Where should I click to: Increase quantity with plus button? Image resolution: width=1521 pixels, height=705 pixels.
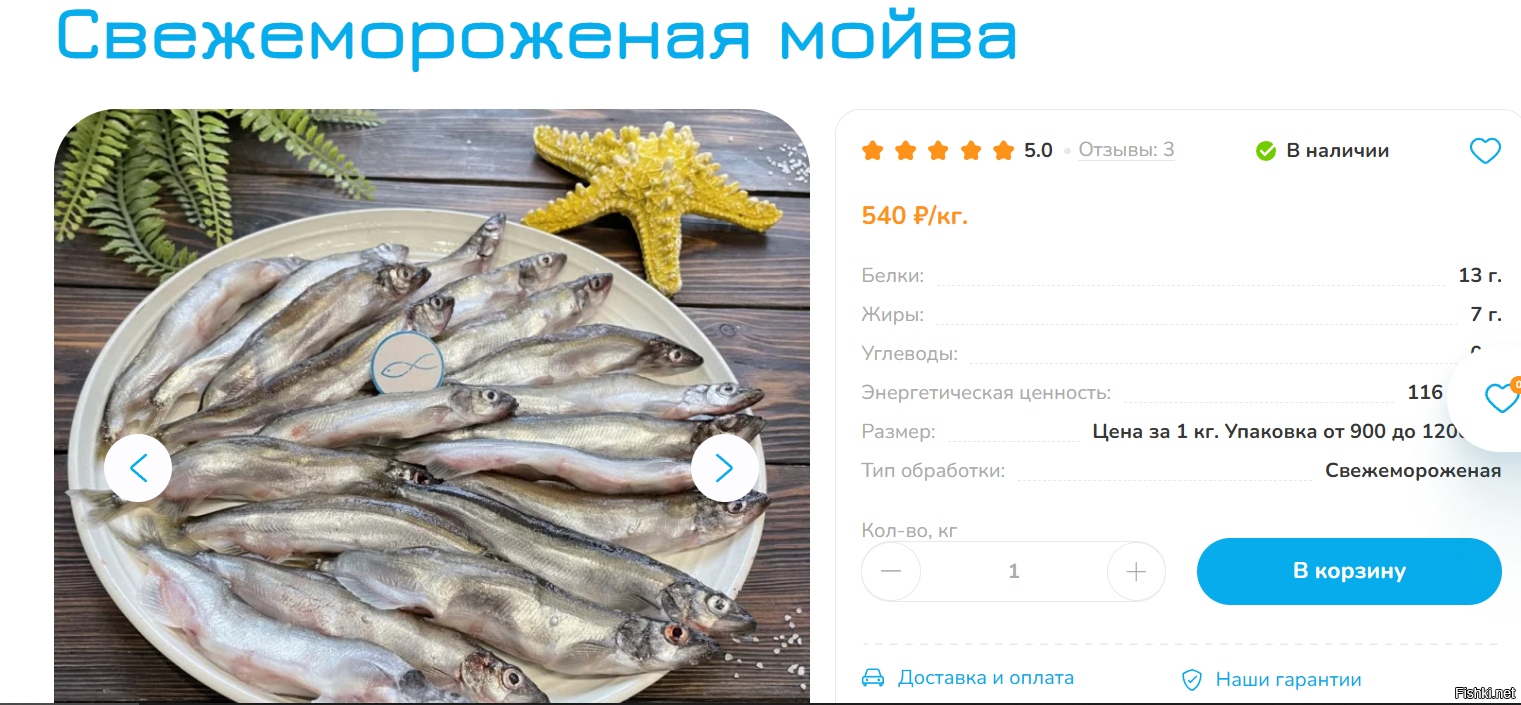1136,572
